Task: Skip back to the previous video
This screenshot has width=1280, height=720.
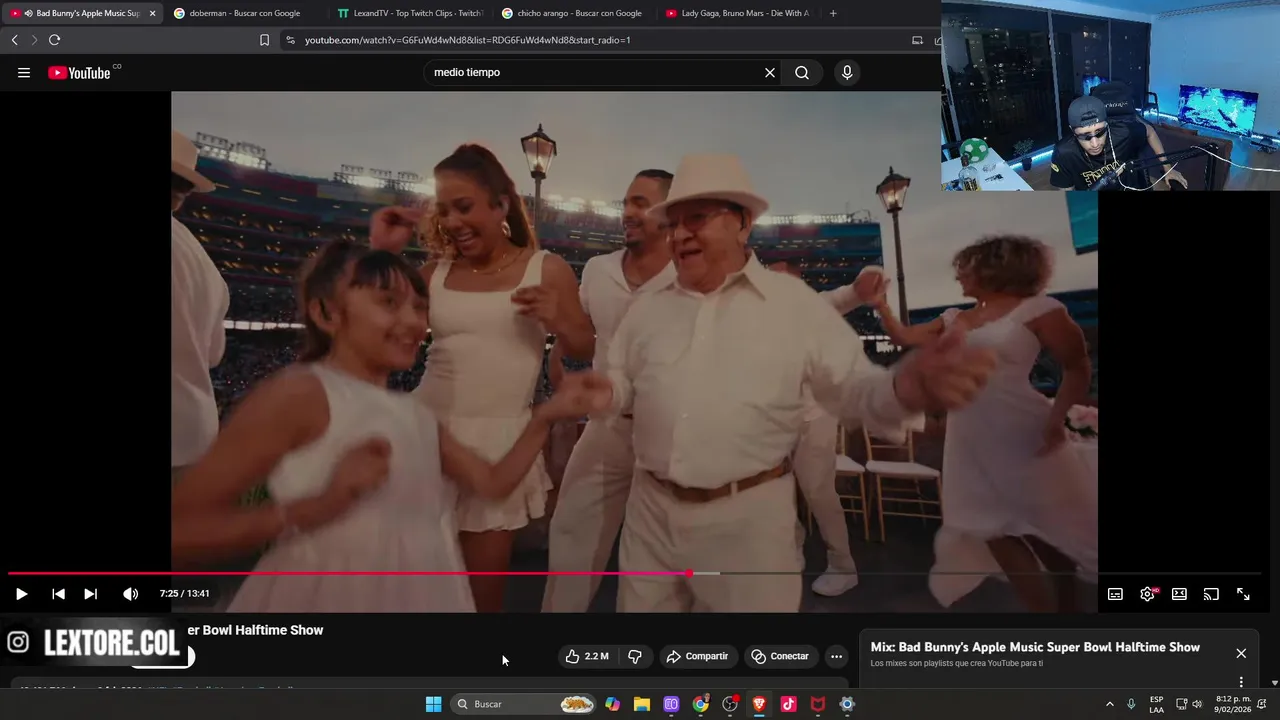Action: [x=58, y=594]
